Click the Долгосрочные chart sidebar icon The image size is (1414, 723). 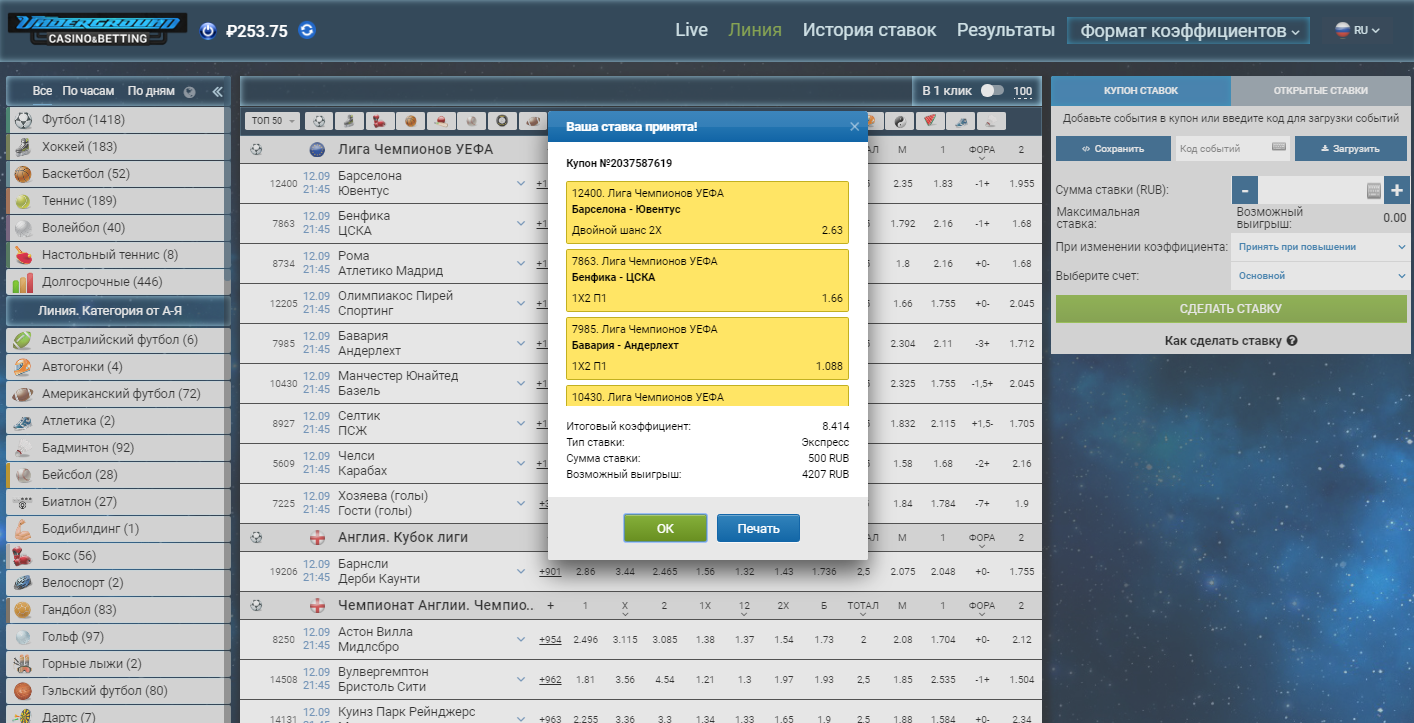[x=23, y=282]
